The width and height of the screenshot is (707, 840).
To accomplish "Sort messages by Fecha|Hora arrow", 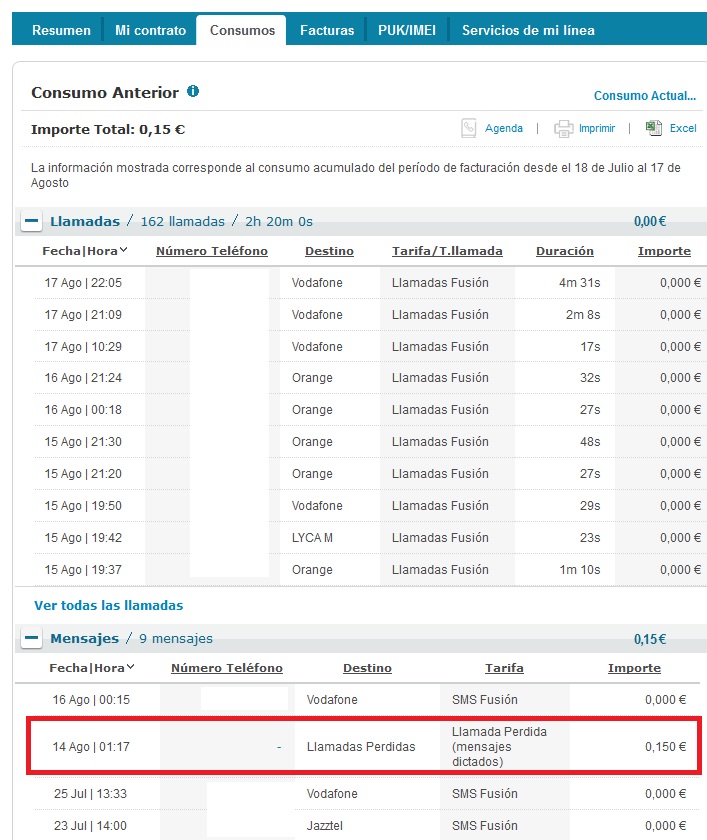I will point(131,666).
